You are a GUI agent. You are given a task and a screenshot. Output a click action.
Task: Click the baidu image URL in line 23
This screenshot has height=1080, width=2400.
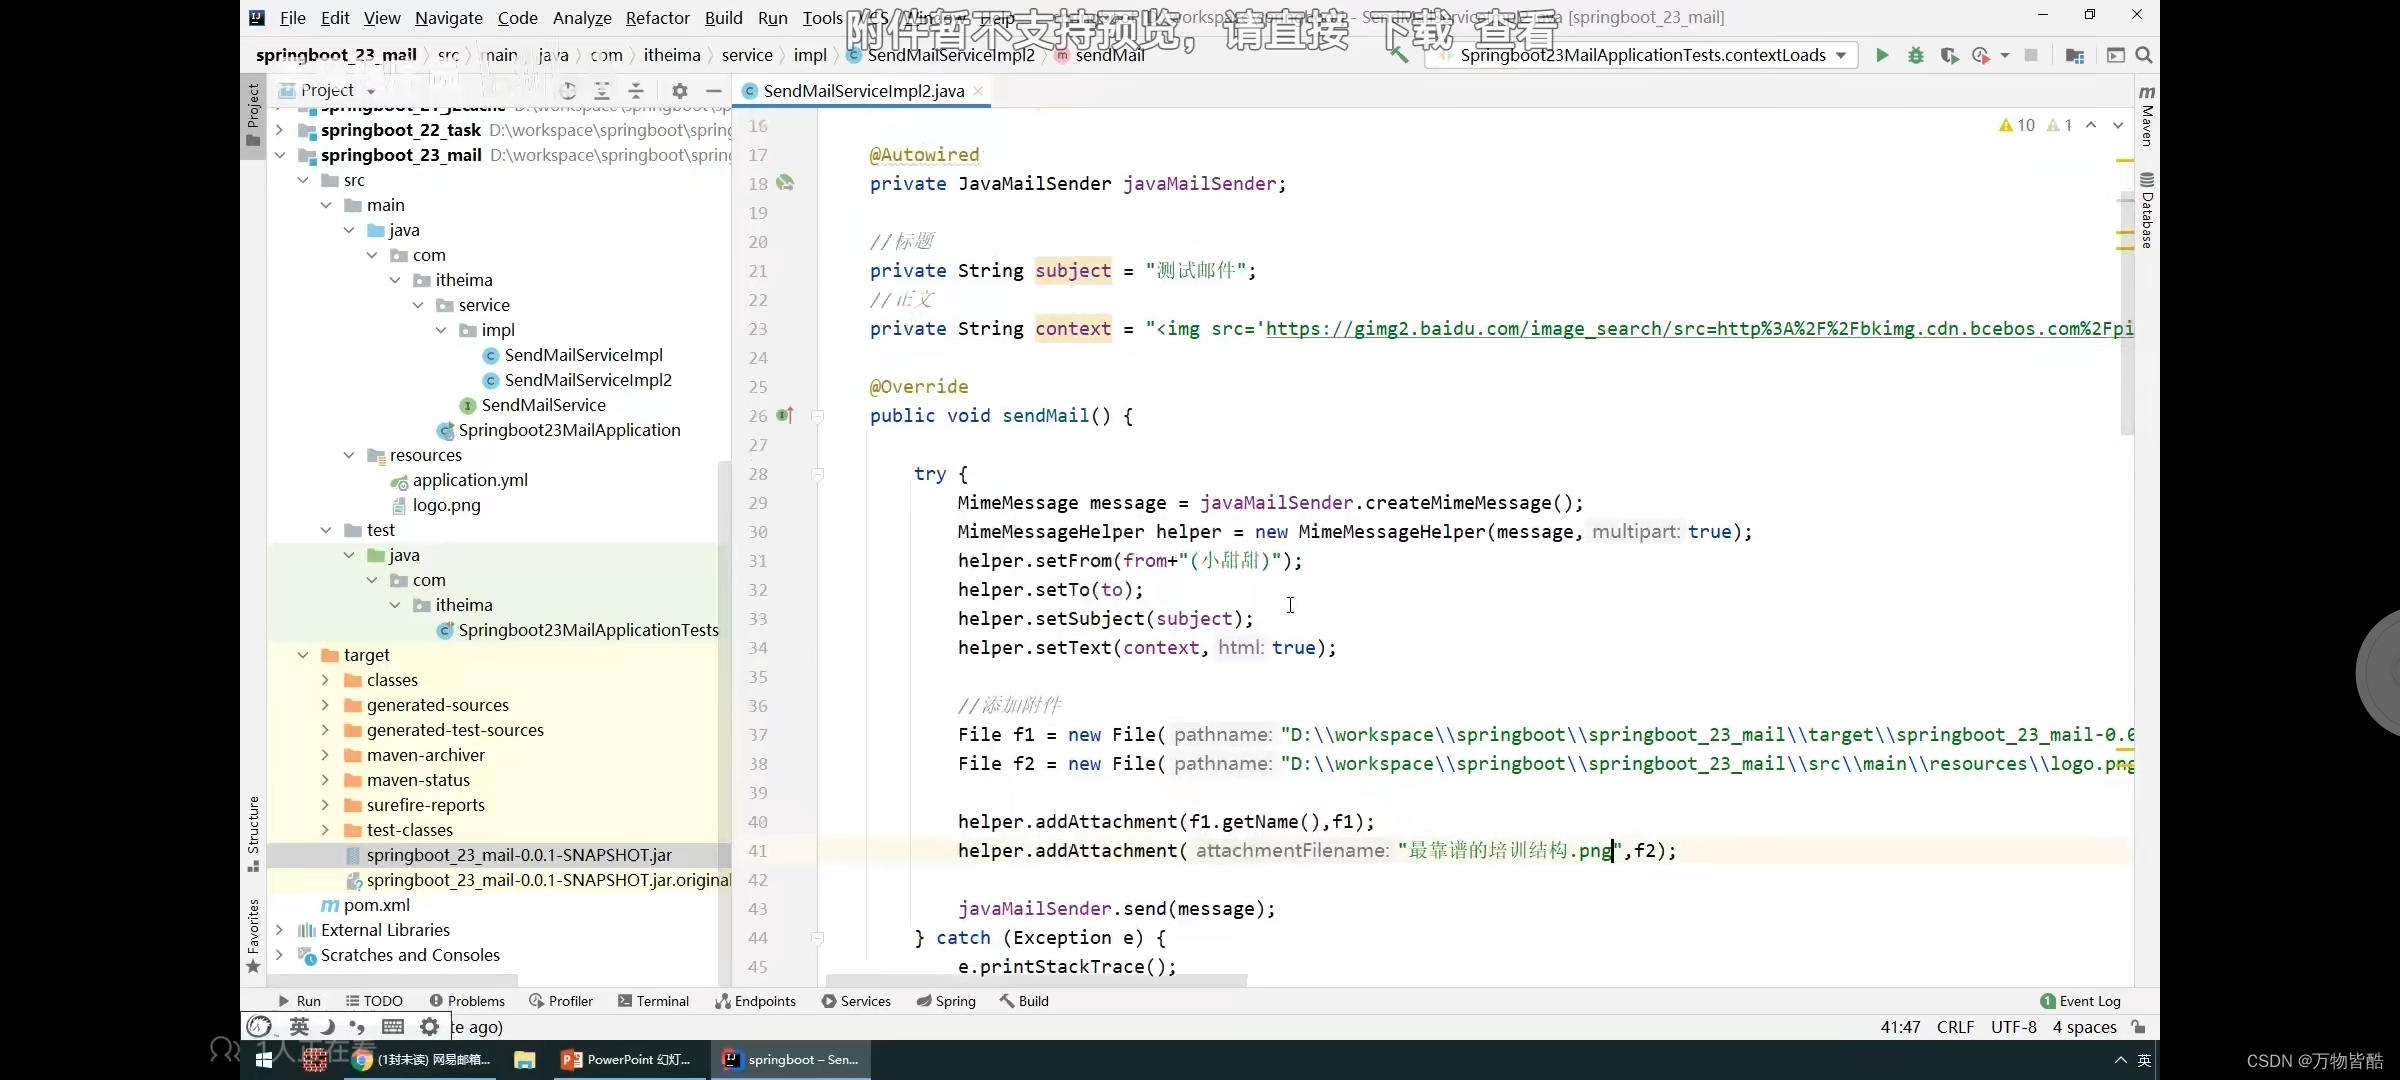tap(1699, 329)
